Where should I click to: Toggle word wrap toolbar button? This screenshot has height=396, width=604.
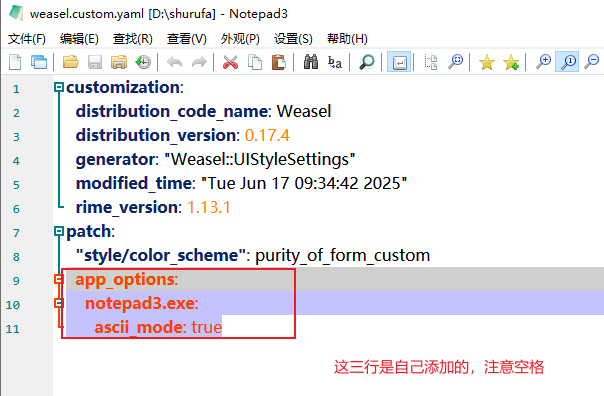click(399, 62)
